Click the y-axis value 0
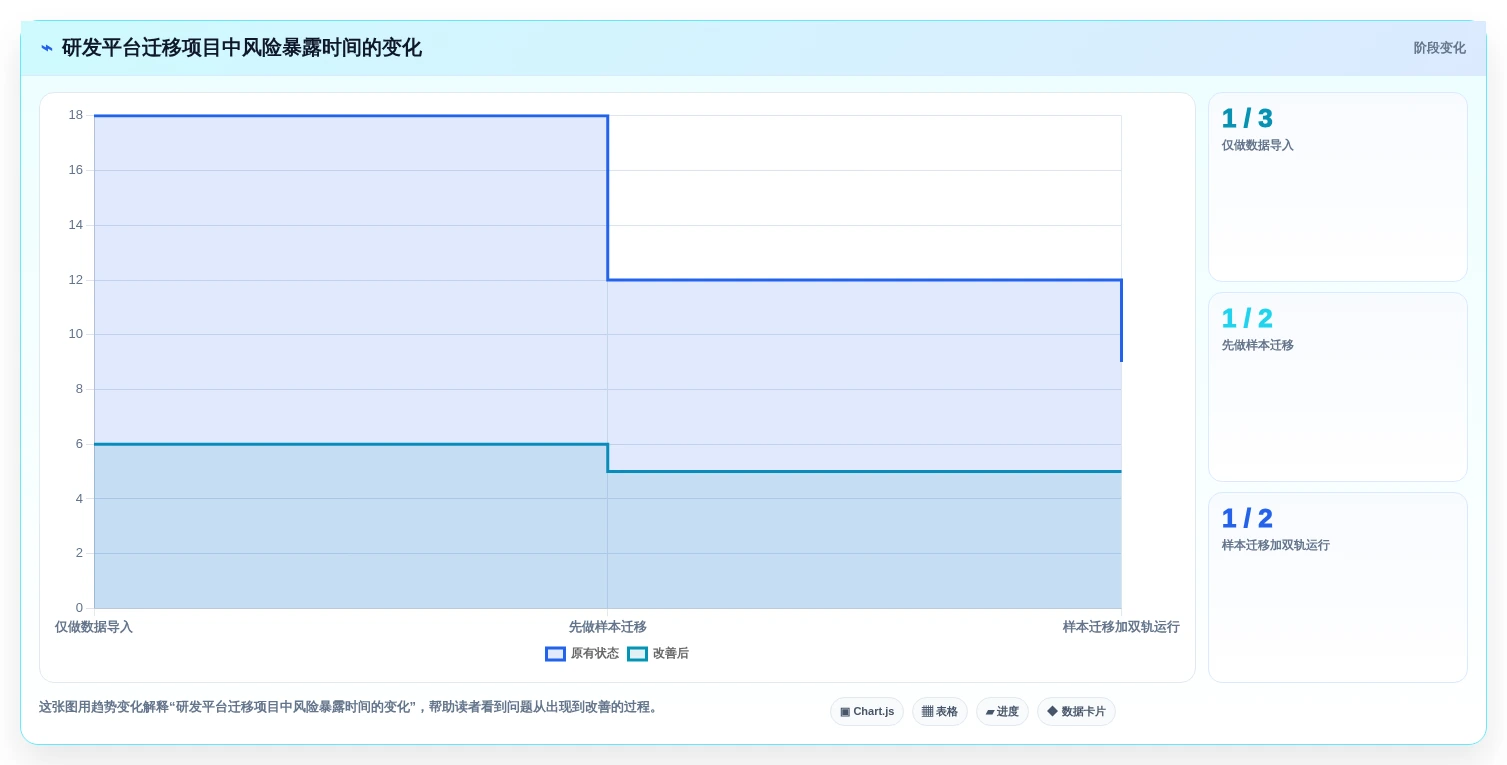The width and height of the screenshot is (1507, 765). [79, 608]
